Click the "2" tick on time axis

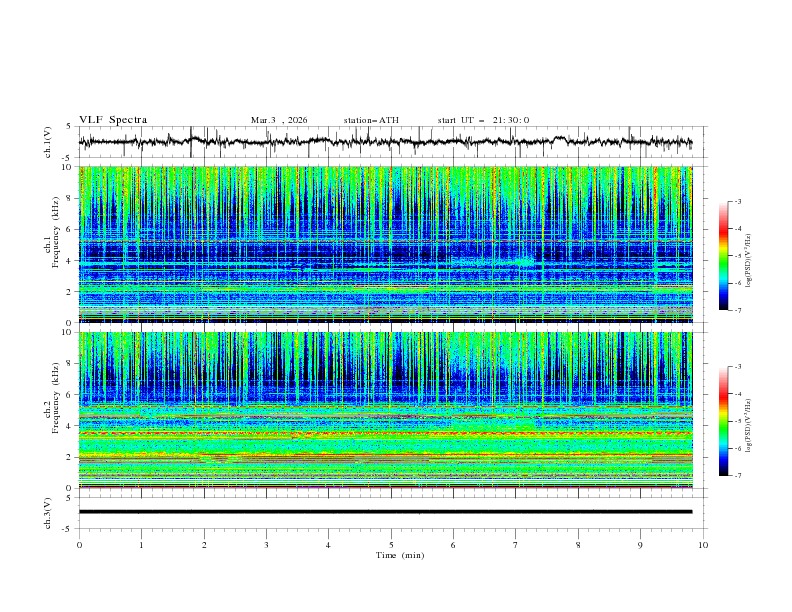[204, 545]
